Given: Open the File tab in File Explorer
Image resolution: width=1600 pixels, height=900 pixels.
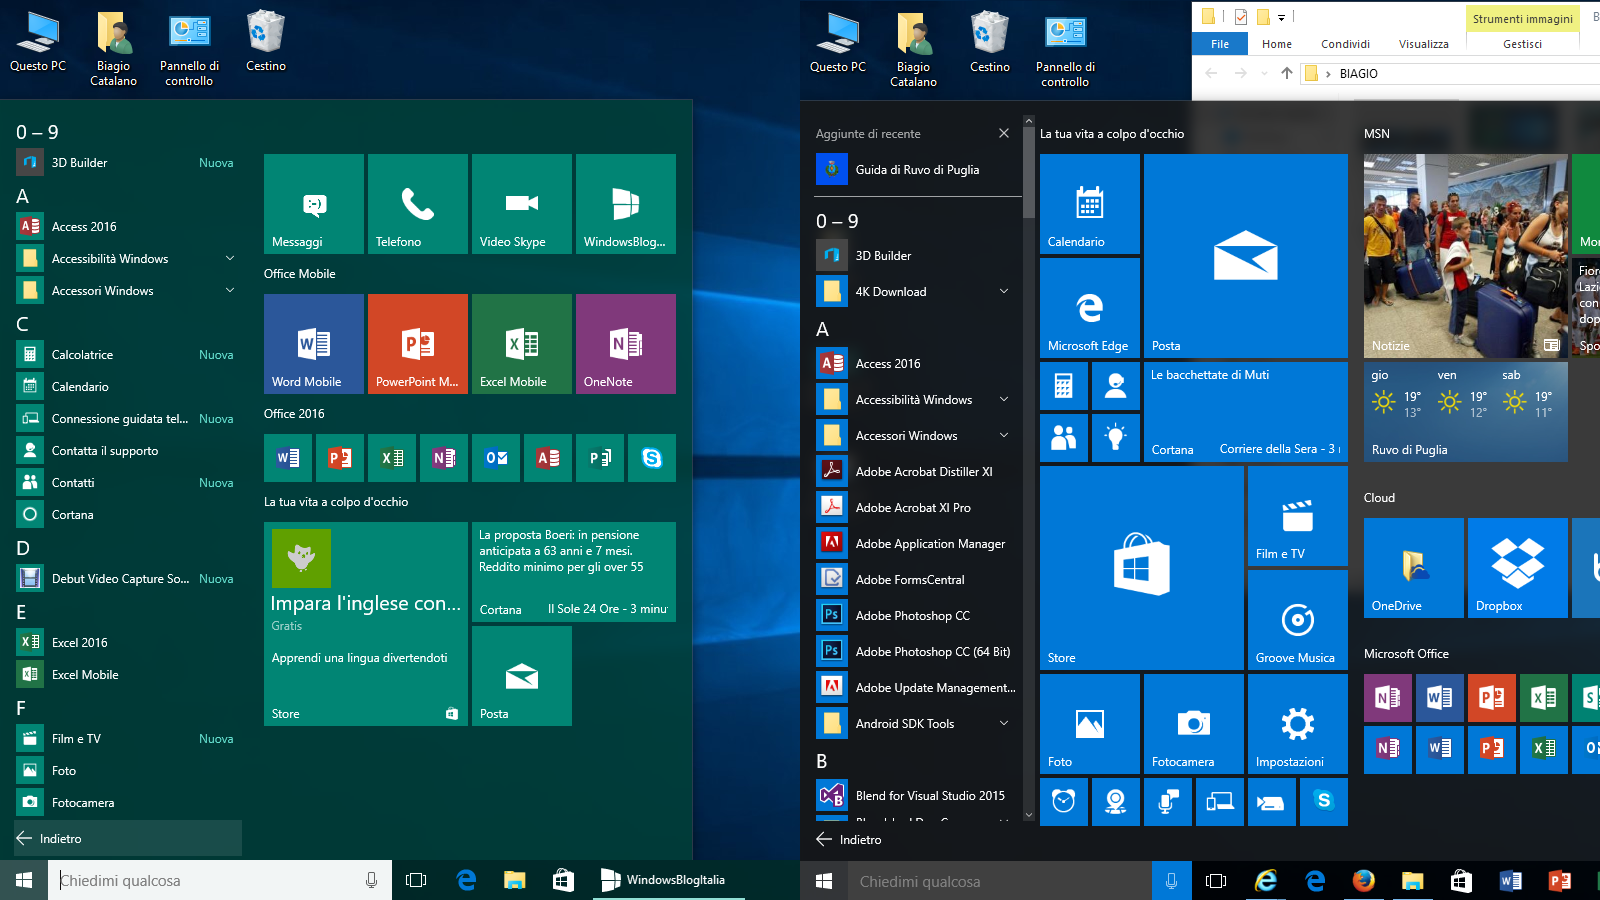Looking at the screenshot, I should point(1220,44).
